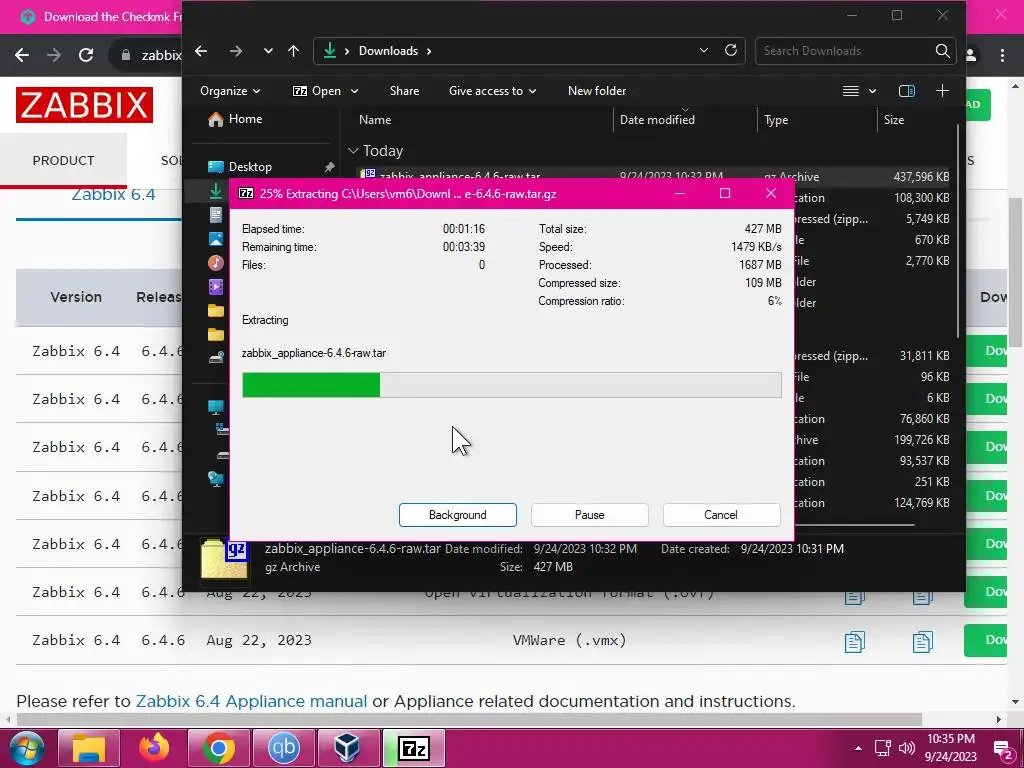
Task: Toggle the preview pane icon
Action: tap(906, 91)
